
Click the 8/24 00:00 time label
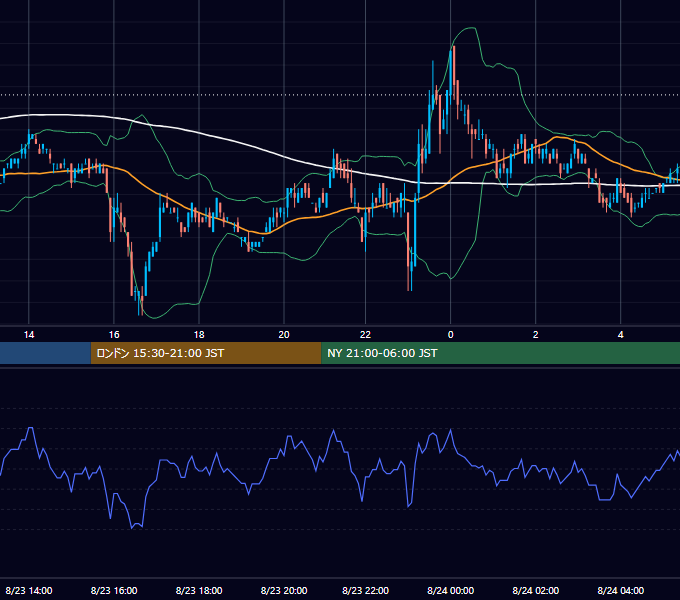pos(451,590)
